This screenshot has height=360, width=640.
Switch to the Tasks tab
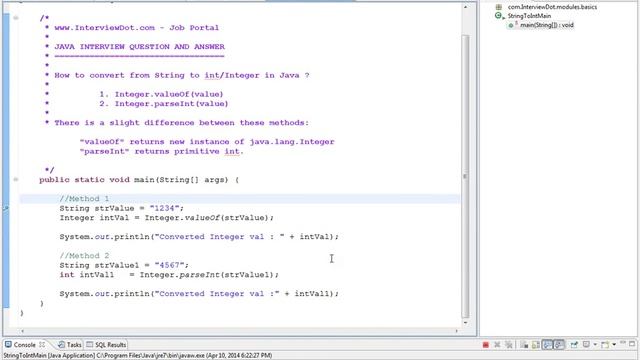[70, 345]
